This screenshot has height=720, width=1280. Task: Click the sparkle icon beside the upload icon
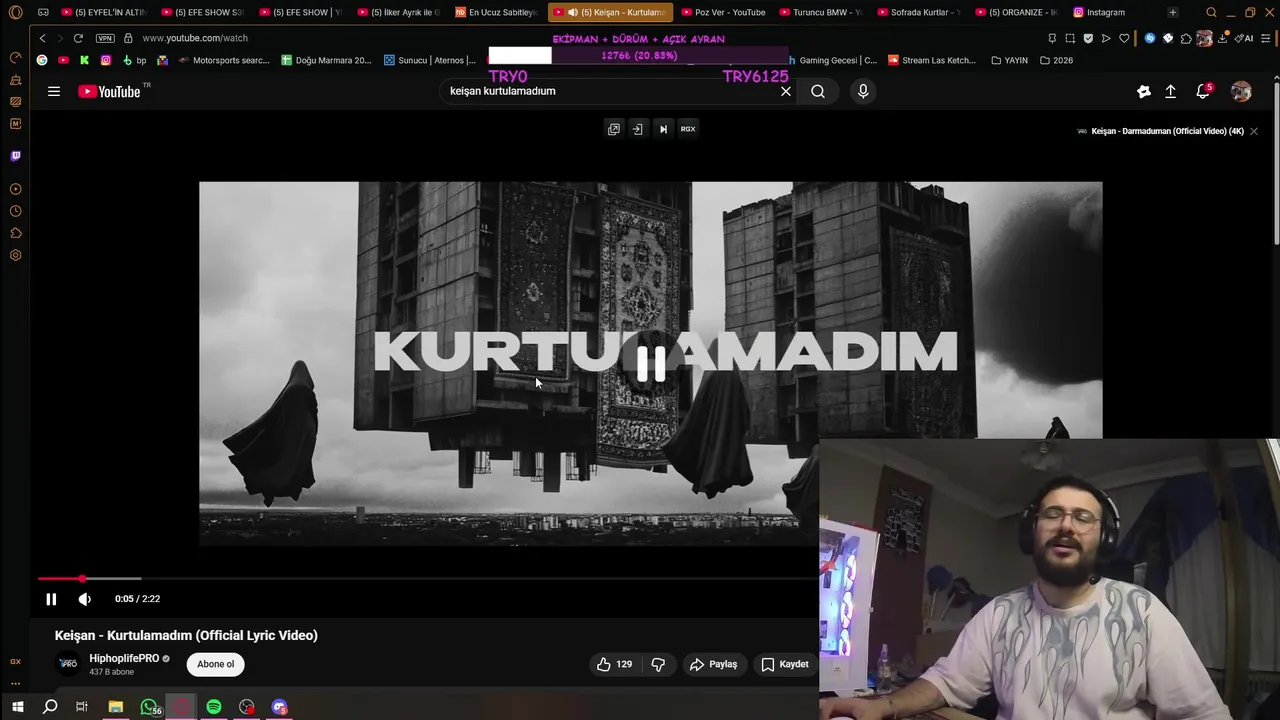(x=1144, y=91)
